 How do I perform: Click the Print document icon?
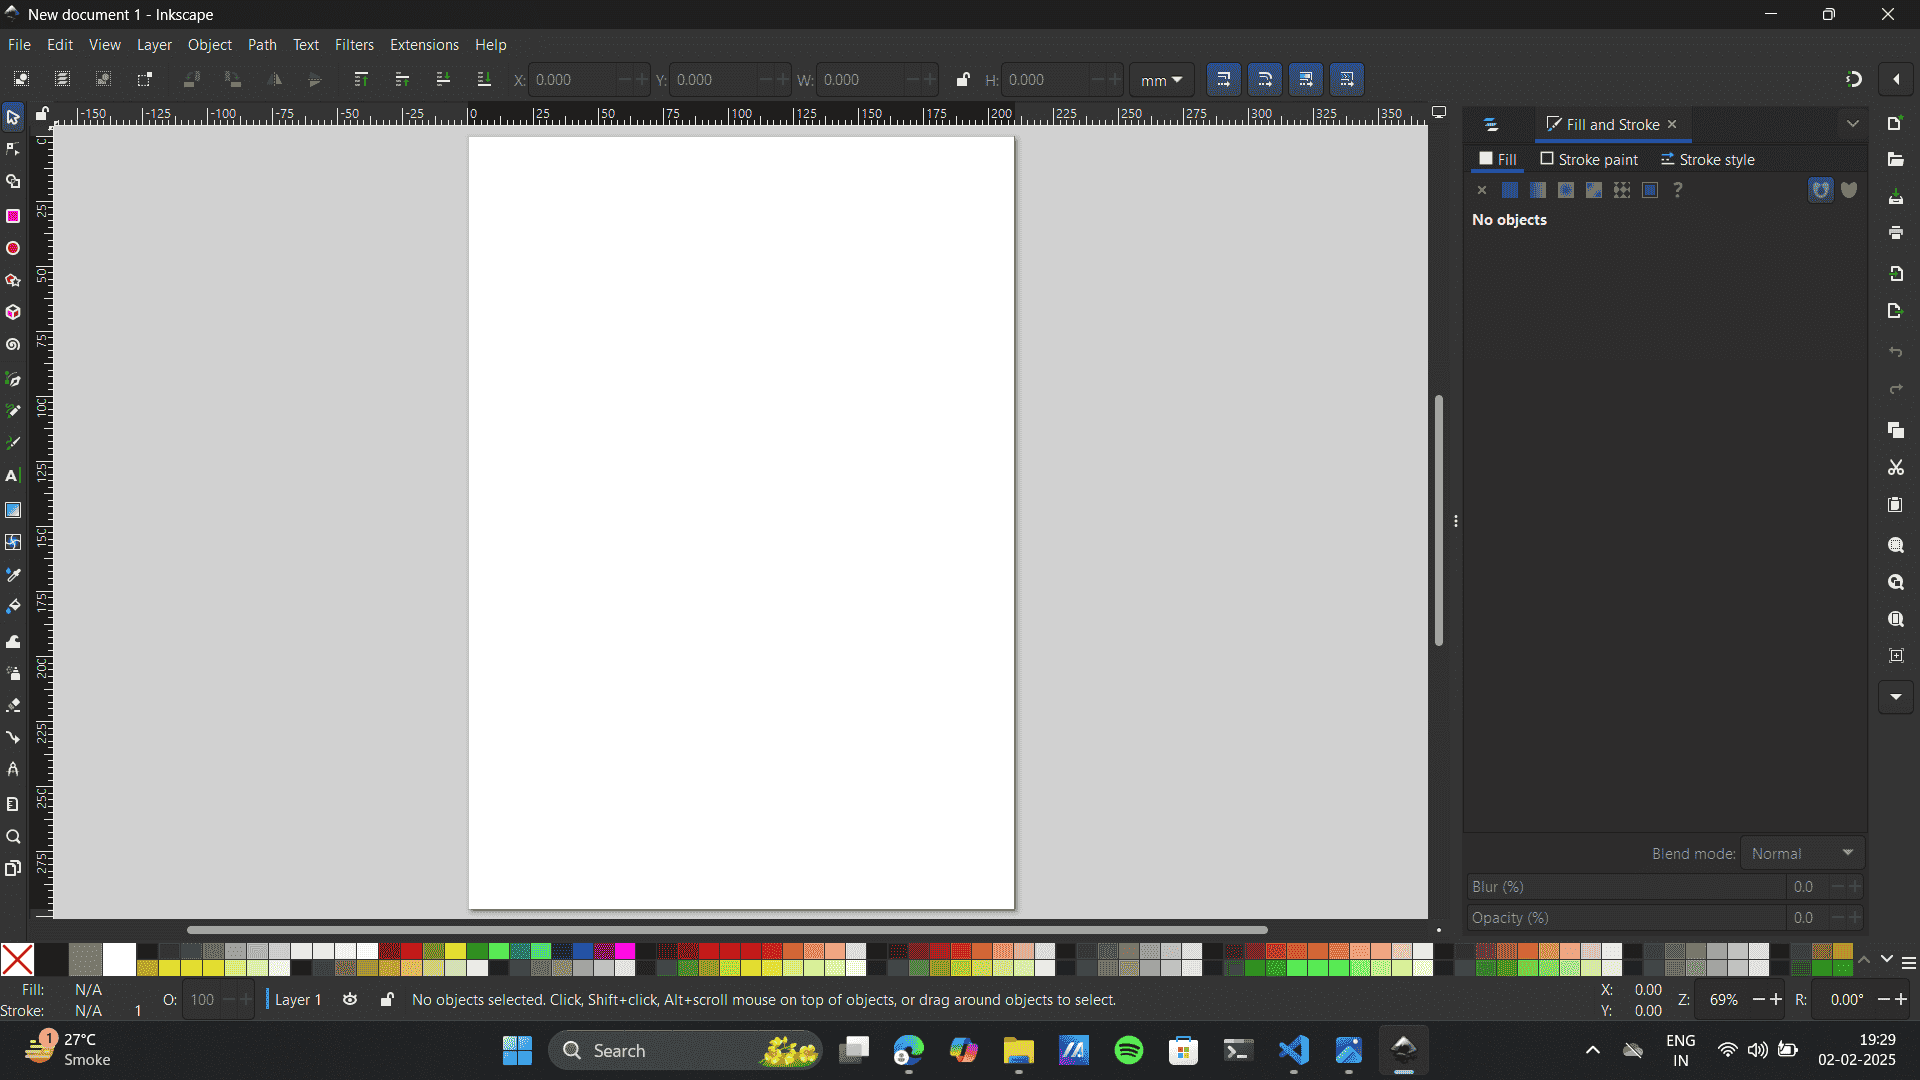(1895, 233)
